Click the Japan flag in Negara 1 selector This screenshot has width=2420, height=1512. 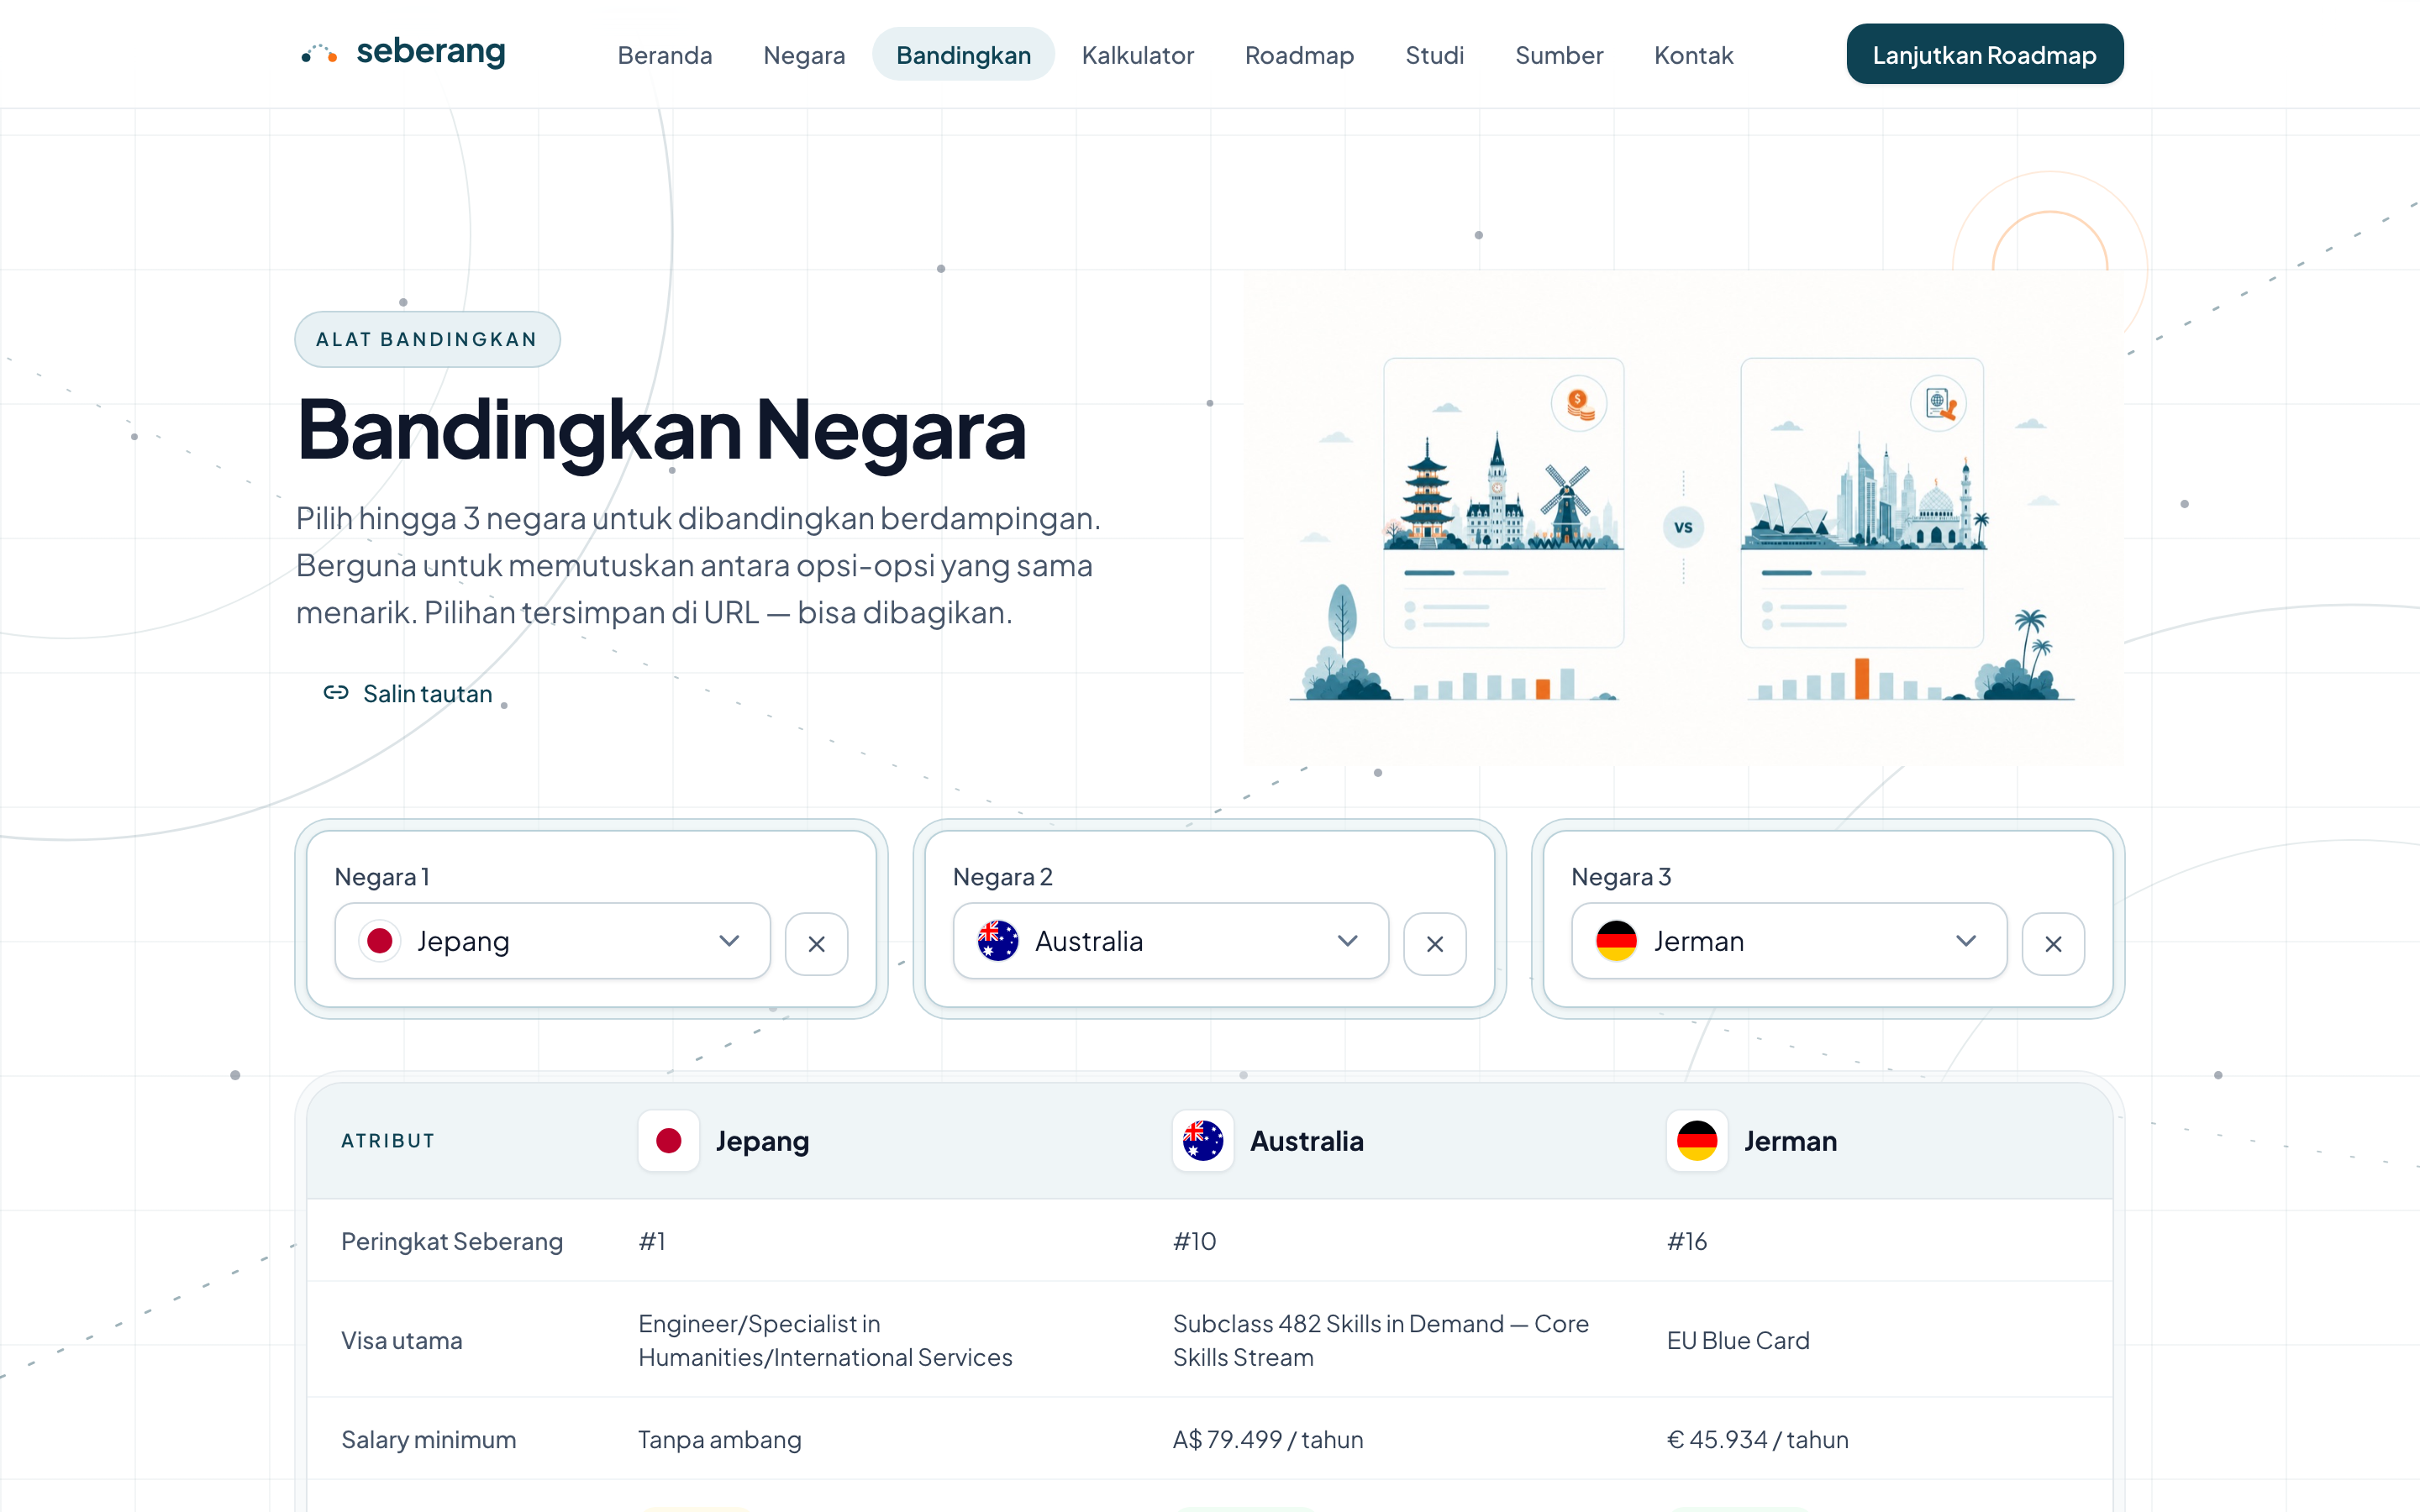[x=379, y=941]
